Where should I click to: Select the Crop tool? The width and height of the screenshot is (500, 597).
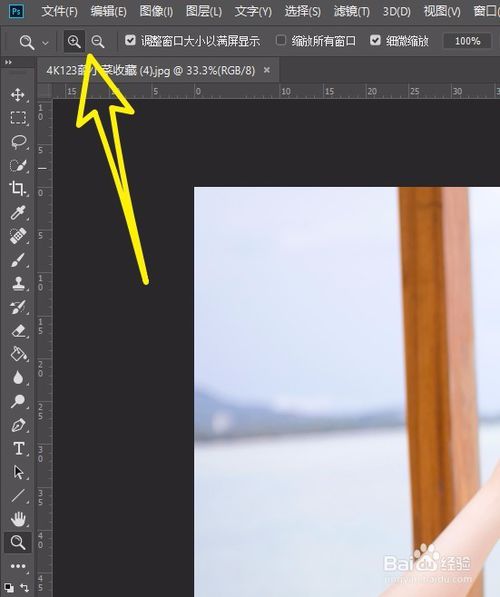click(x=18, y=188)
